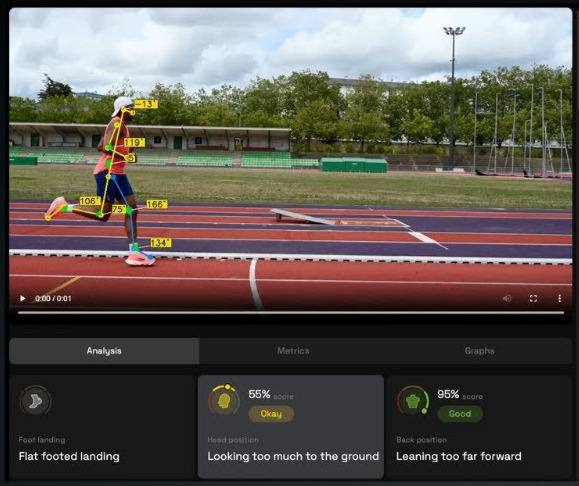Click the -13° head angle label

click(146, 104)
